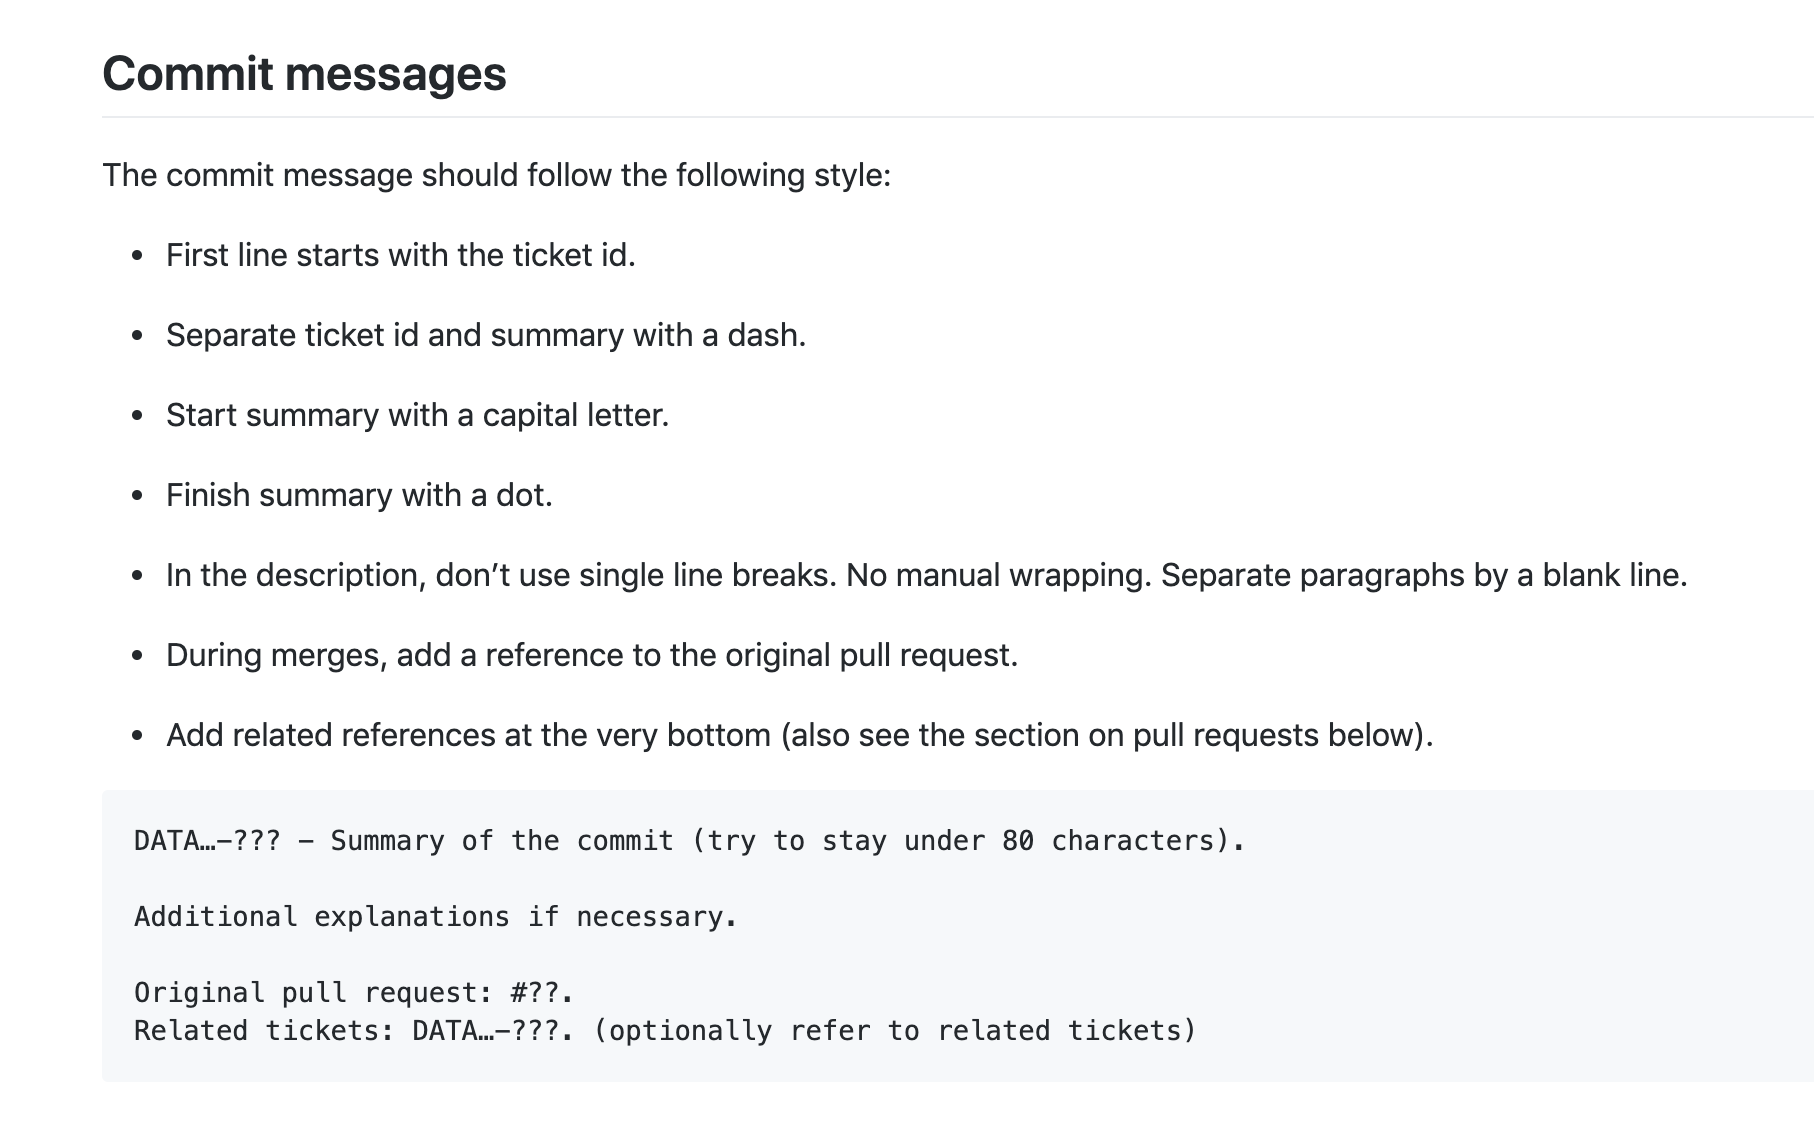Click the 'Original pull request: #??.' line
The image size is (1814, 1126).
coord(354,993)
